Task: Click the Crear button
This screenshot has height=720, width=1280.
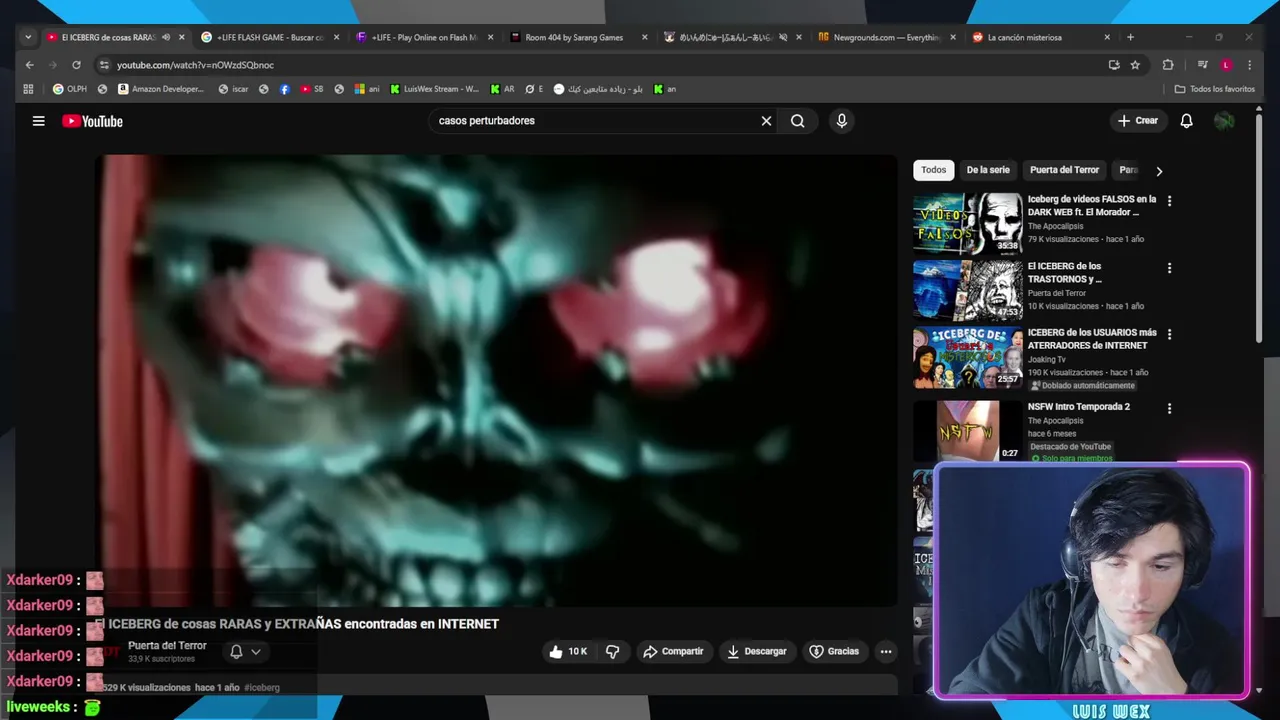Action: point(1138,121)
